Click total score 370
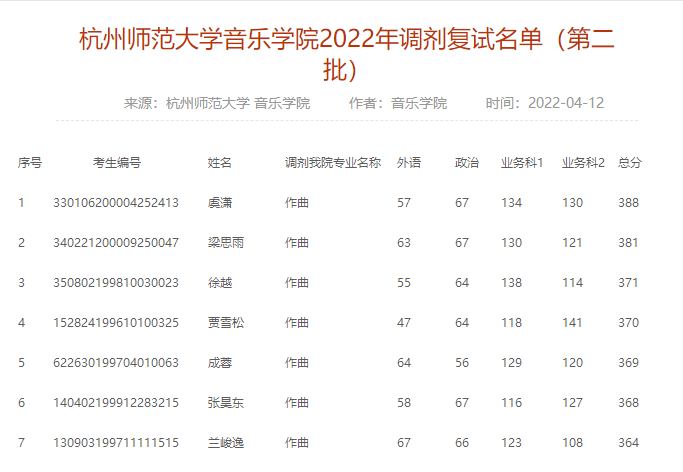The height and width of the screenshot is (472, 683). pos(628,323)
